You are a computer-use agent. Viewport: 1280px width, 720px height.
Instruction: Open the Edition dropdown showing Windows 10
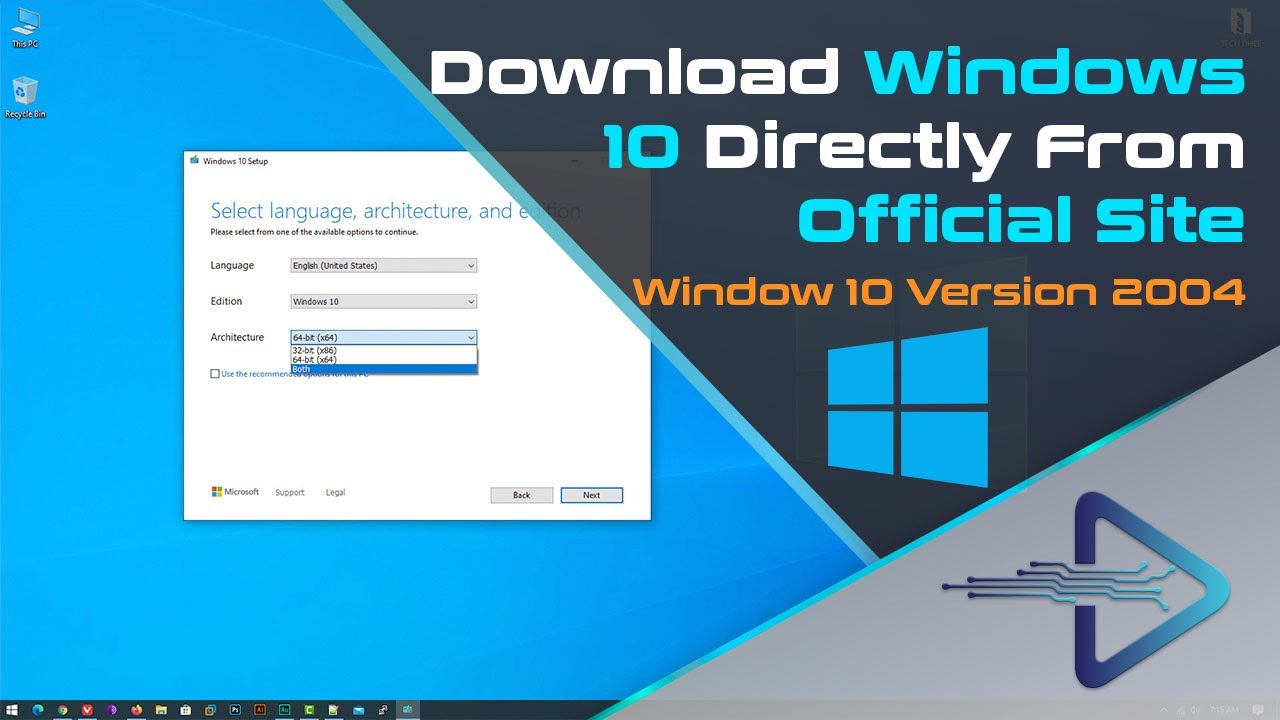(384, 302)
